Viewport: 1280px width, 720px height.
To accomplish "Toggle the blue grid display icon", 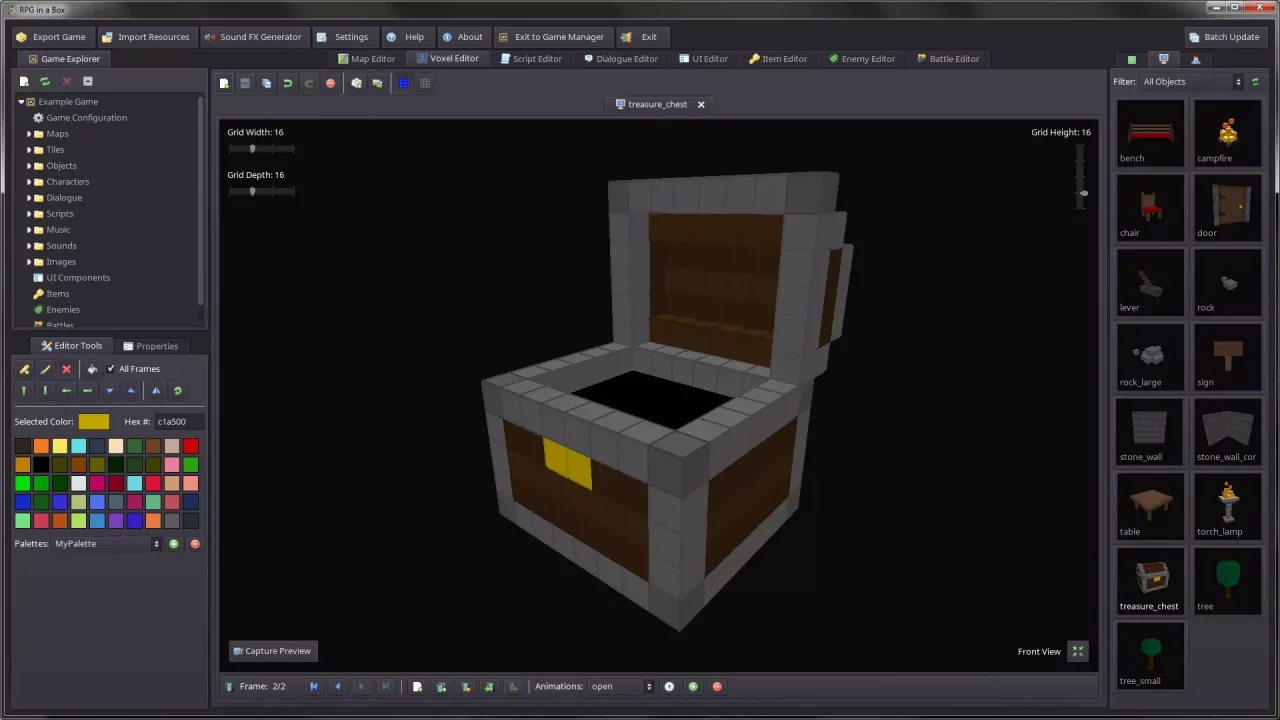I will pyautogui.click(x=403, y=83).
